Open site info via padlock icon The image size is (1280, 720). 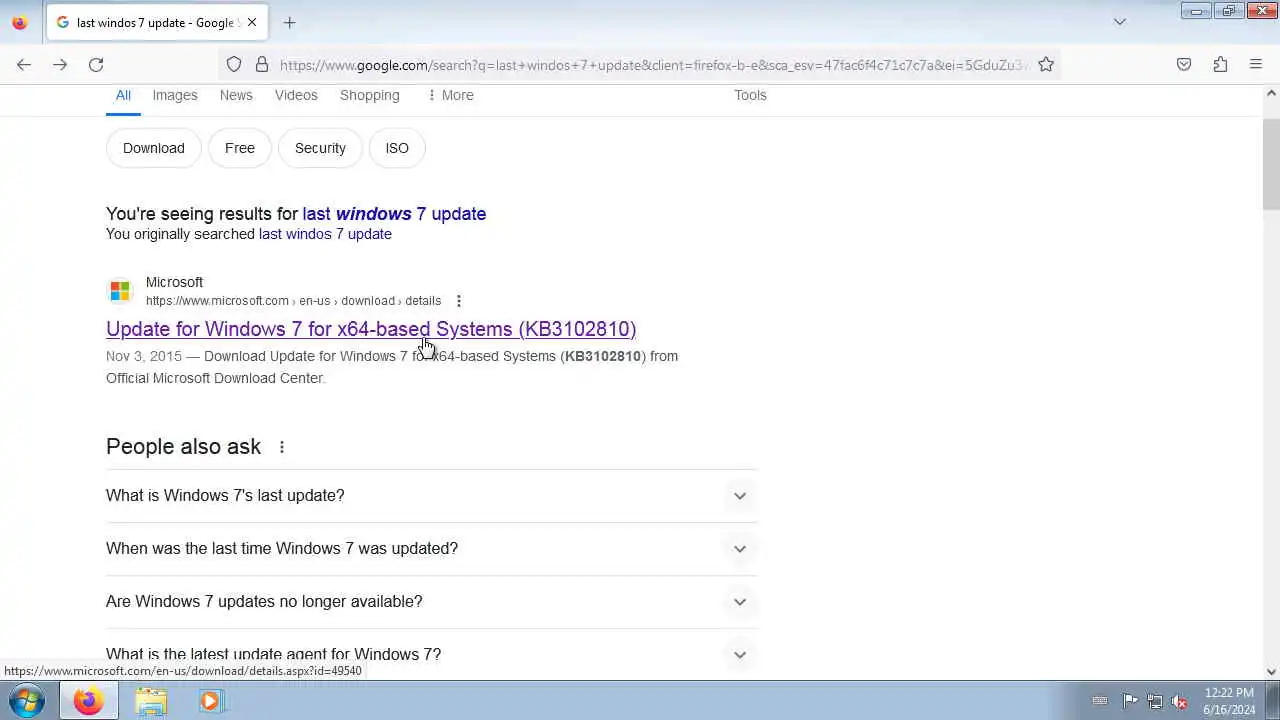point(262,64)
